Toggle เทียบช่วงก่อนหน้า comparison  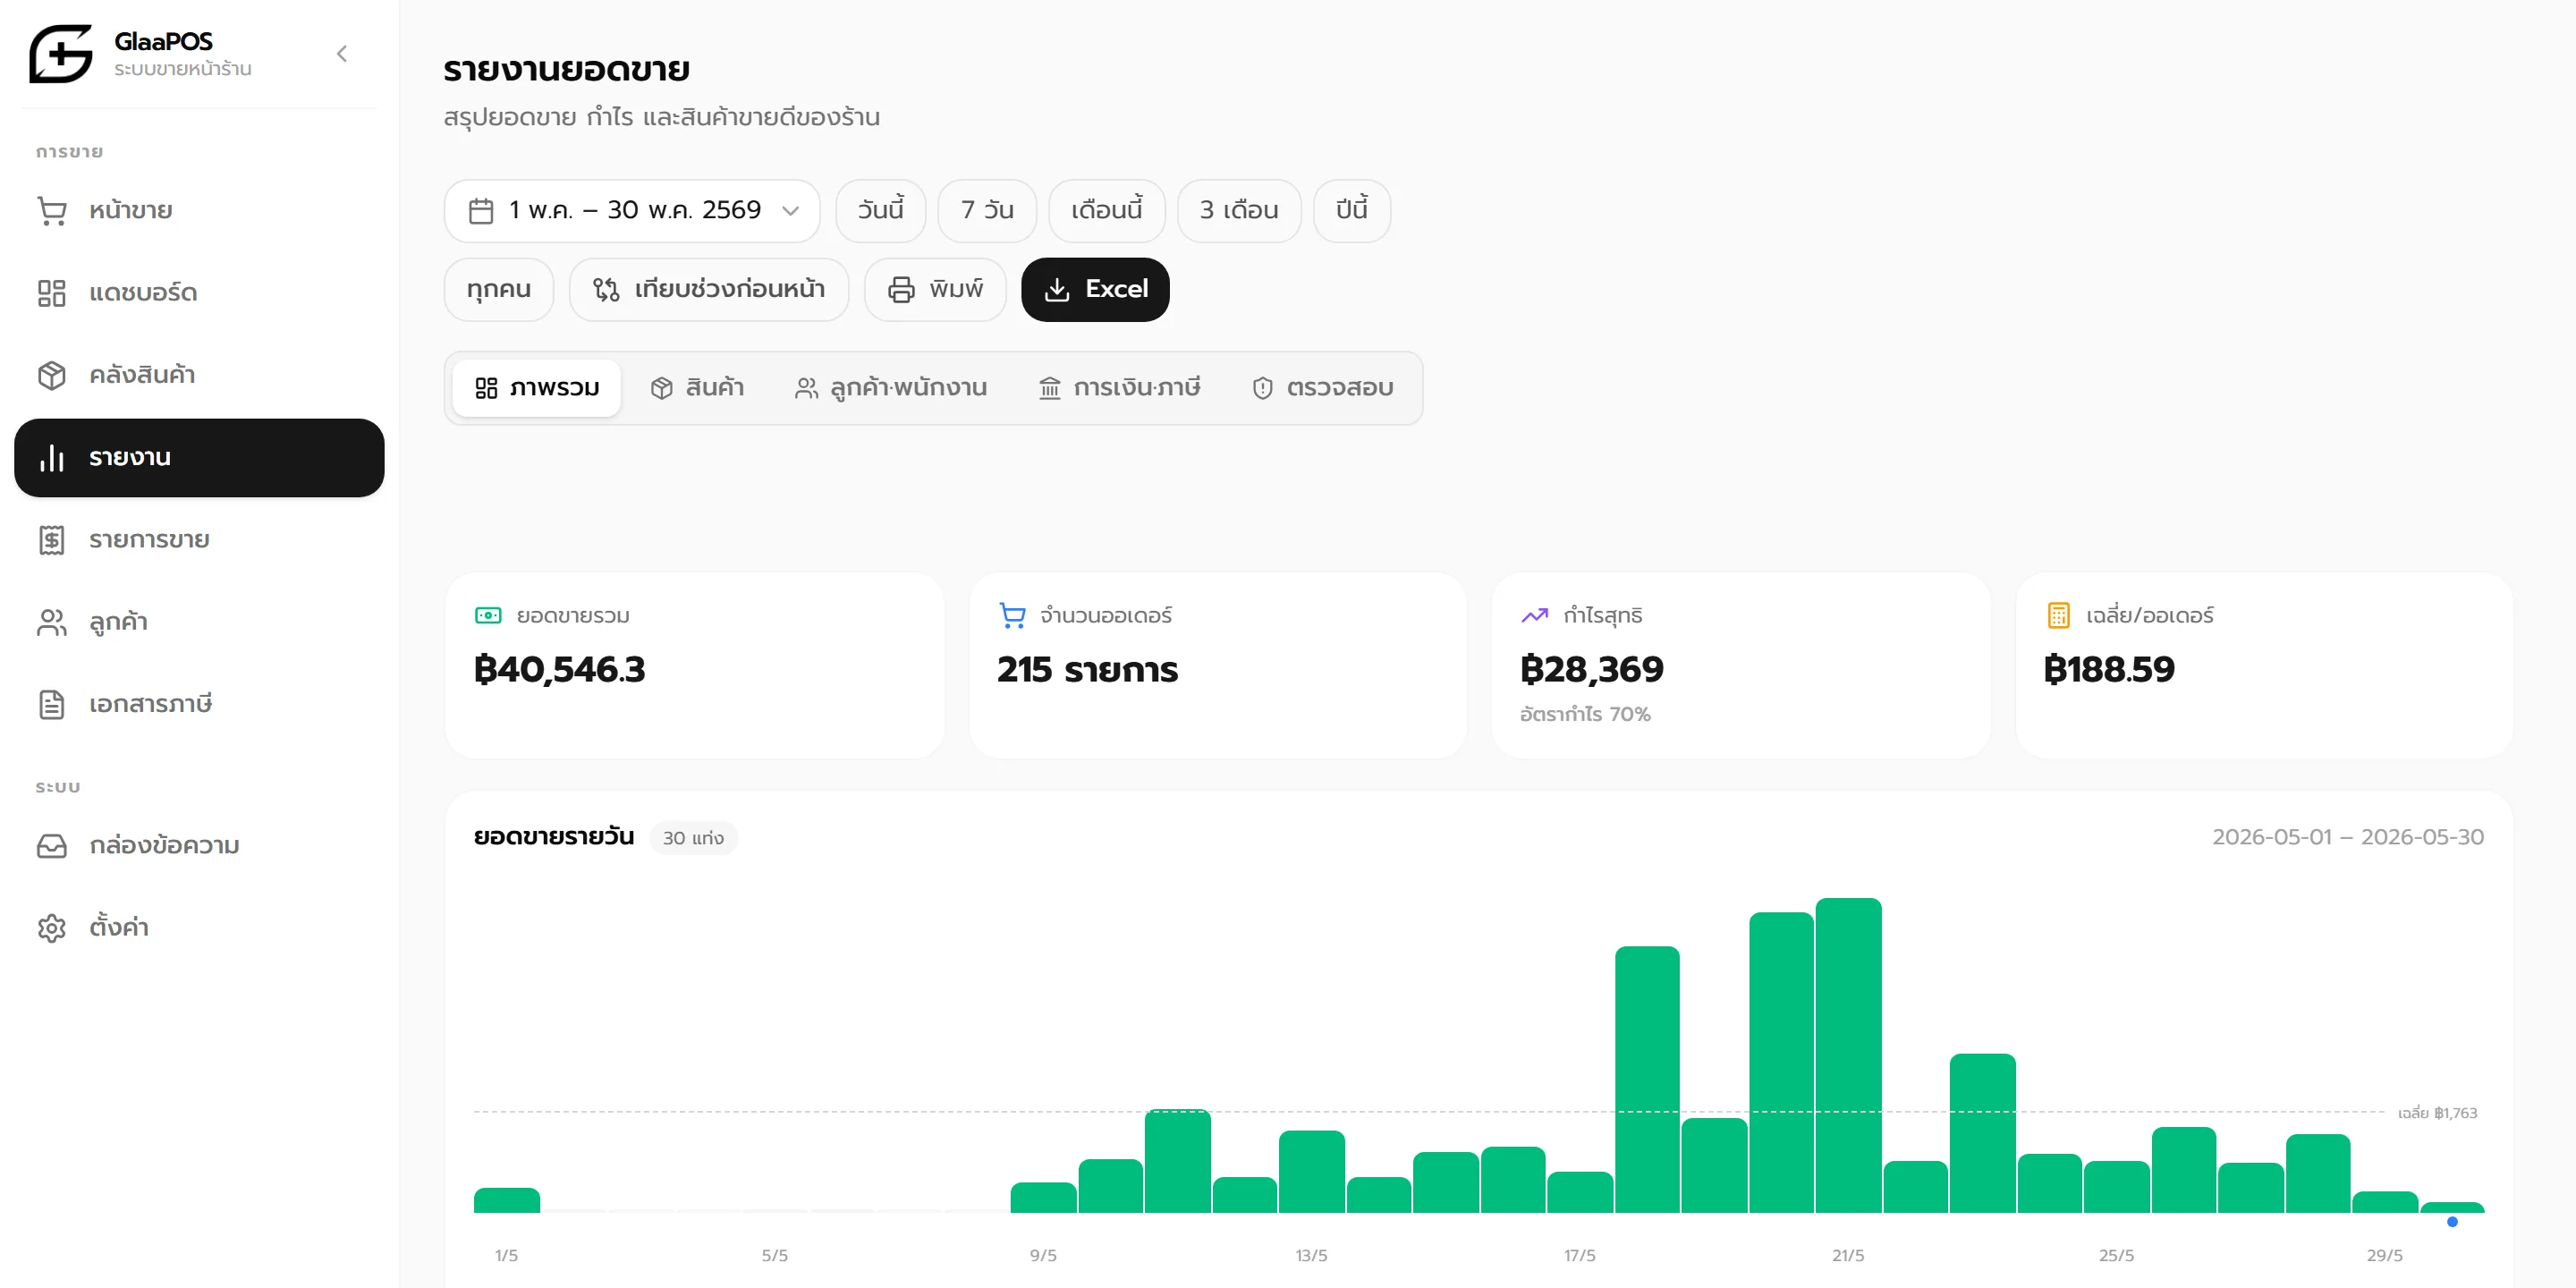point(709,290)
